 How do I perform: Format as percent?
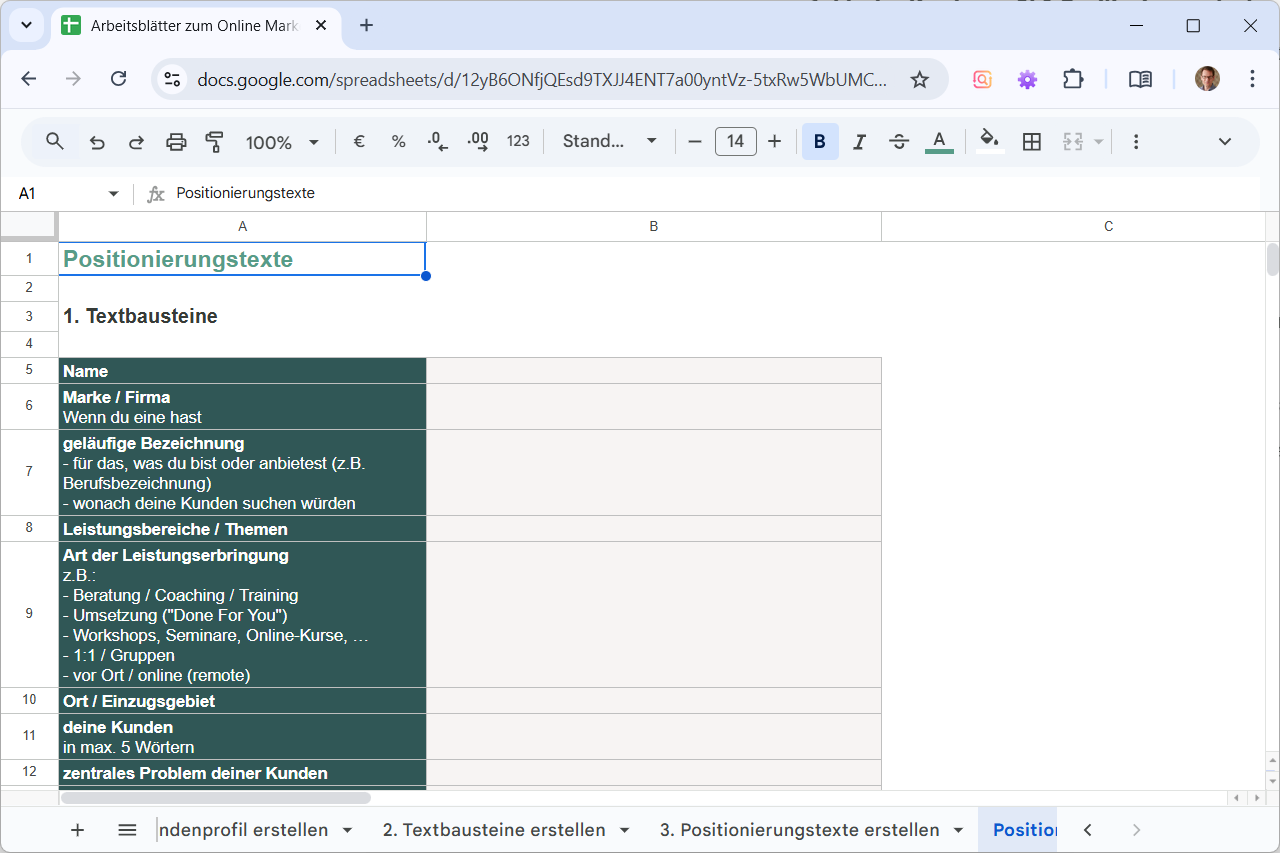click(x=398, y=142)
